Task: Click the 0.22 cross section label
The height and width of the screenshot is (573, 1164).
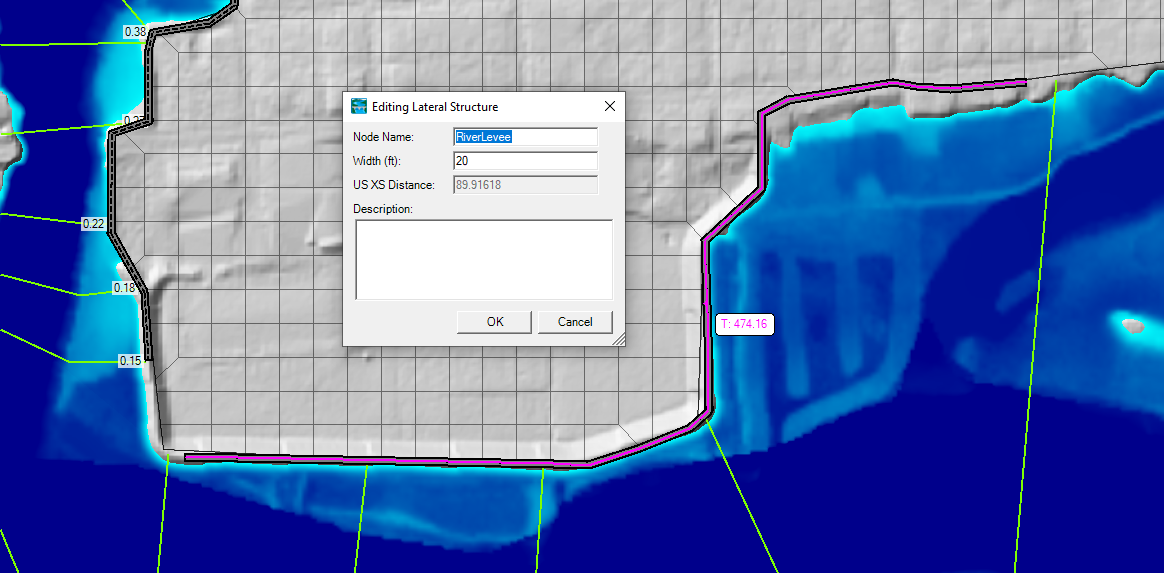Action: click(94, 223)
